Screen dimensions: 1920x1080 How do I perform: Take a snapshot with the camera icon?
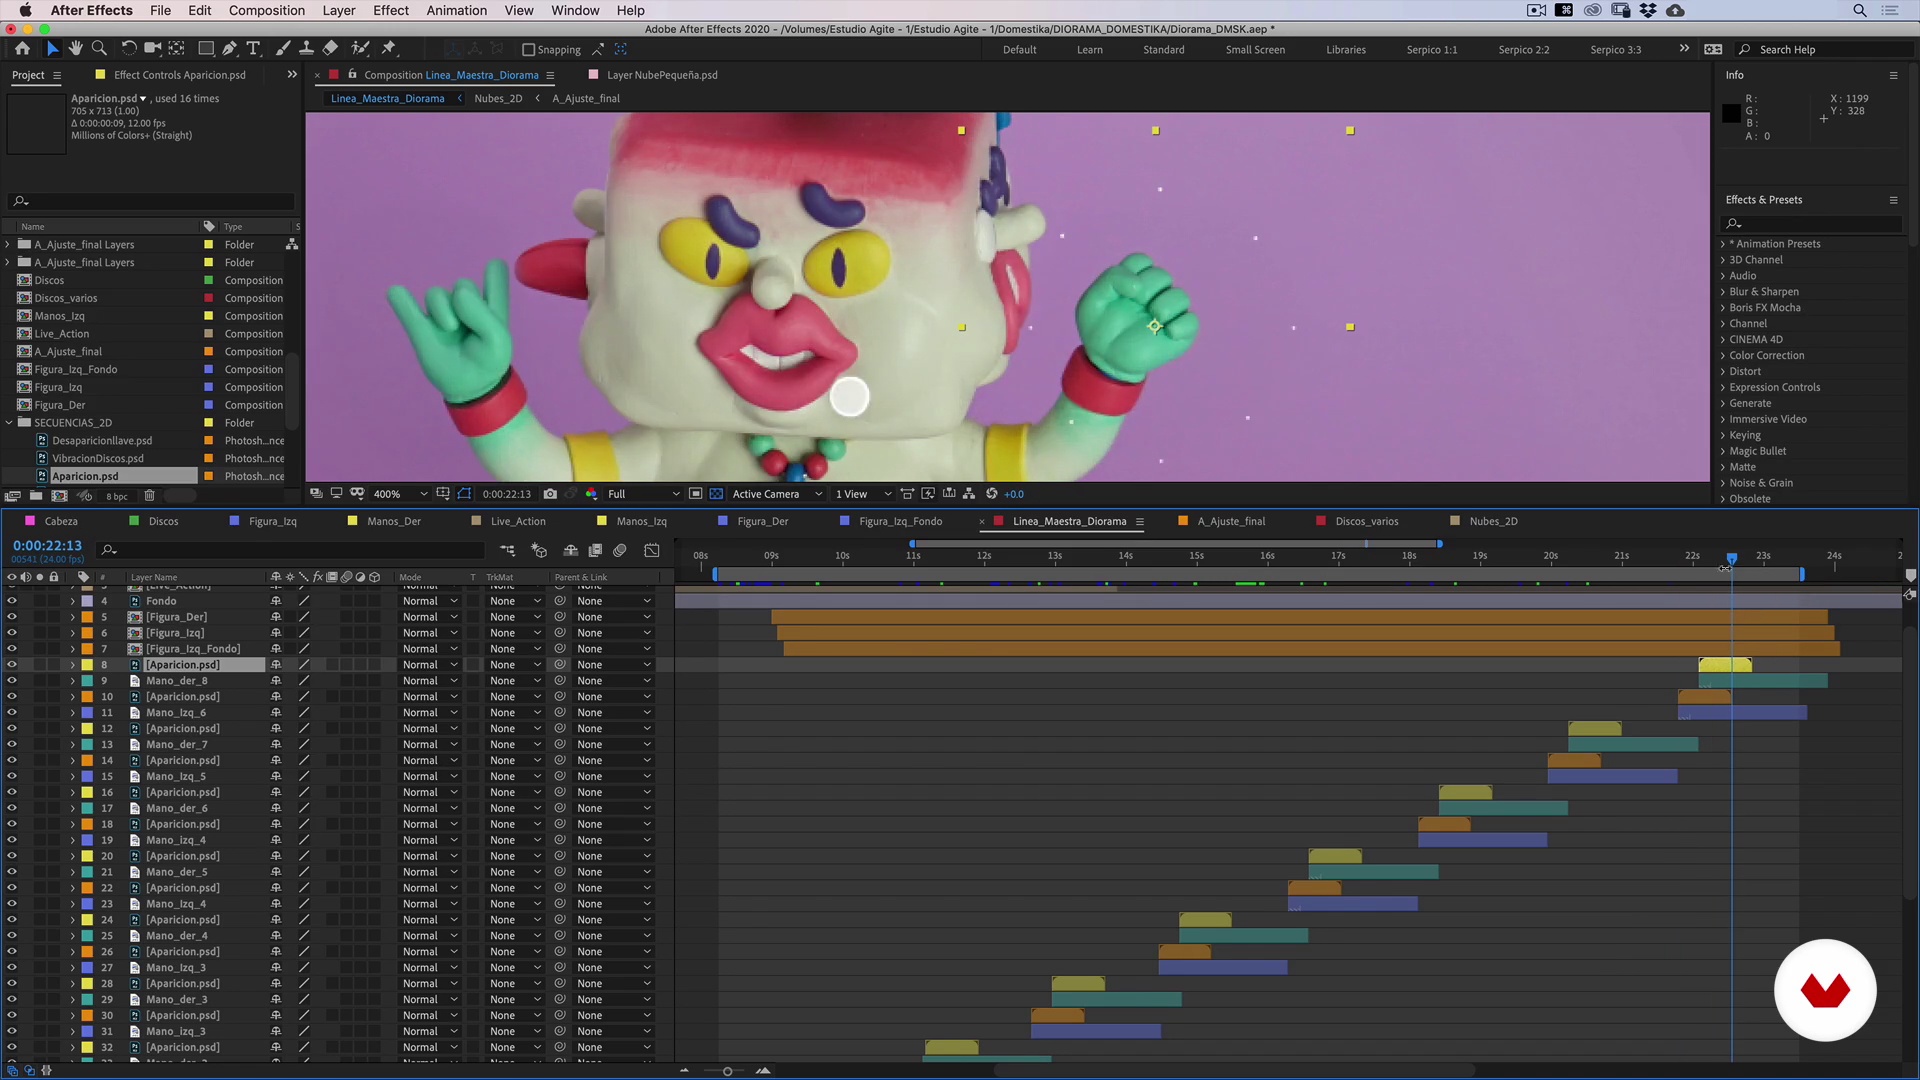tap(550, 494)
